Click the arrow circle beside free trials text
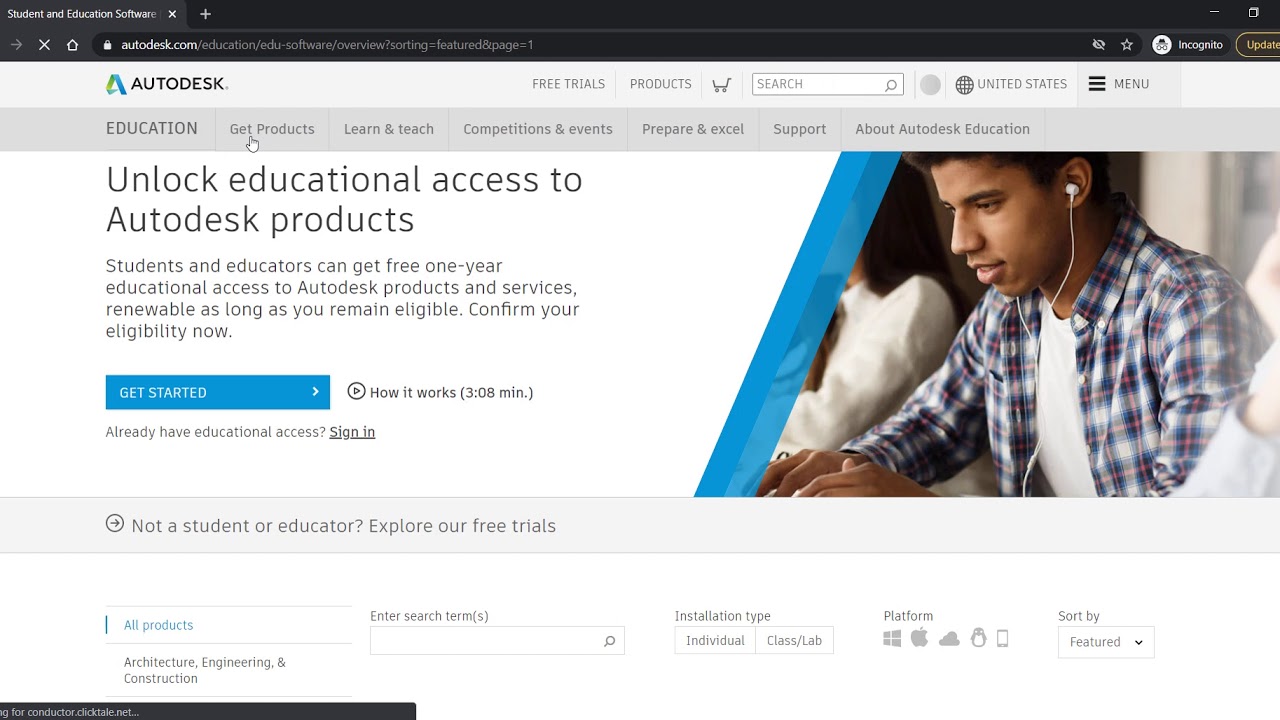 coord(115,523)
